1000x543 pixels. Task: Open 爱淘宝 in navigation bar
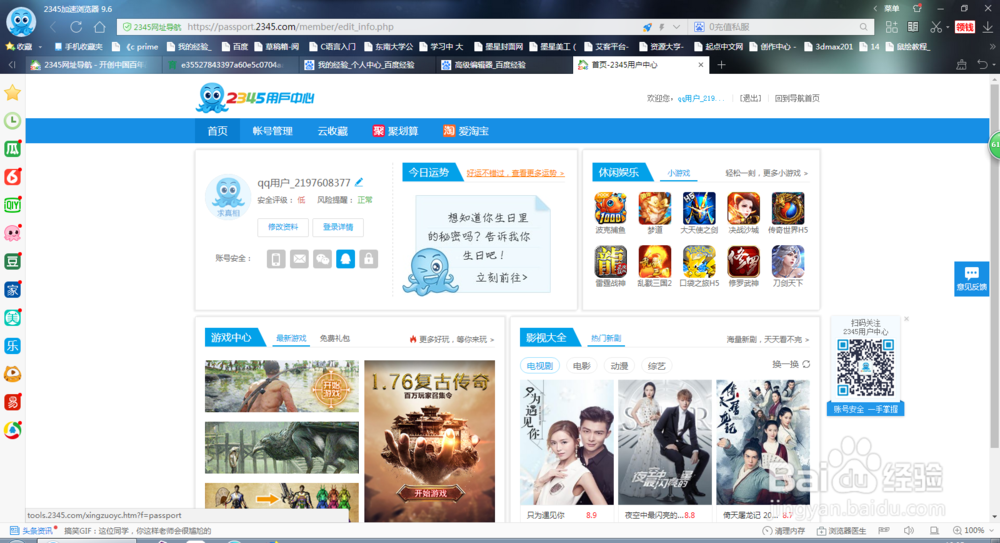tap(466, 131)
